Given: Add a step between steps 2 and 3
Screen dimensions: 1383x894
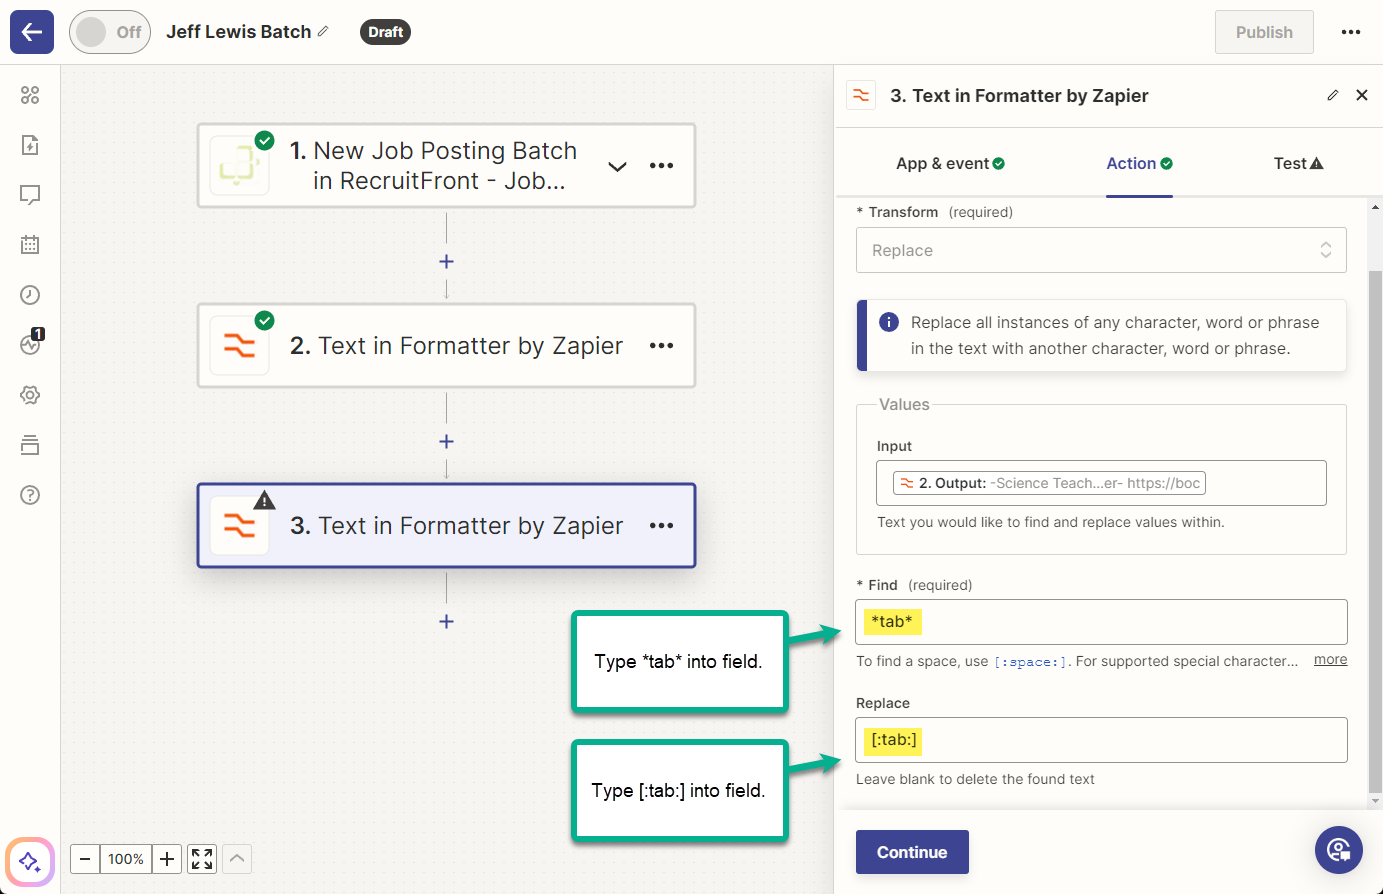Looking at the screenshot, I should (x=446, y=441).
